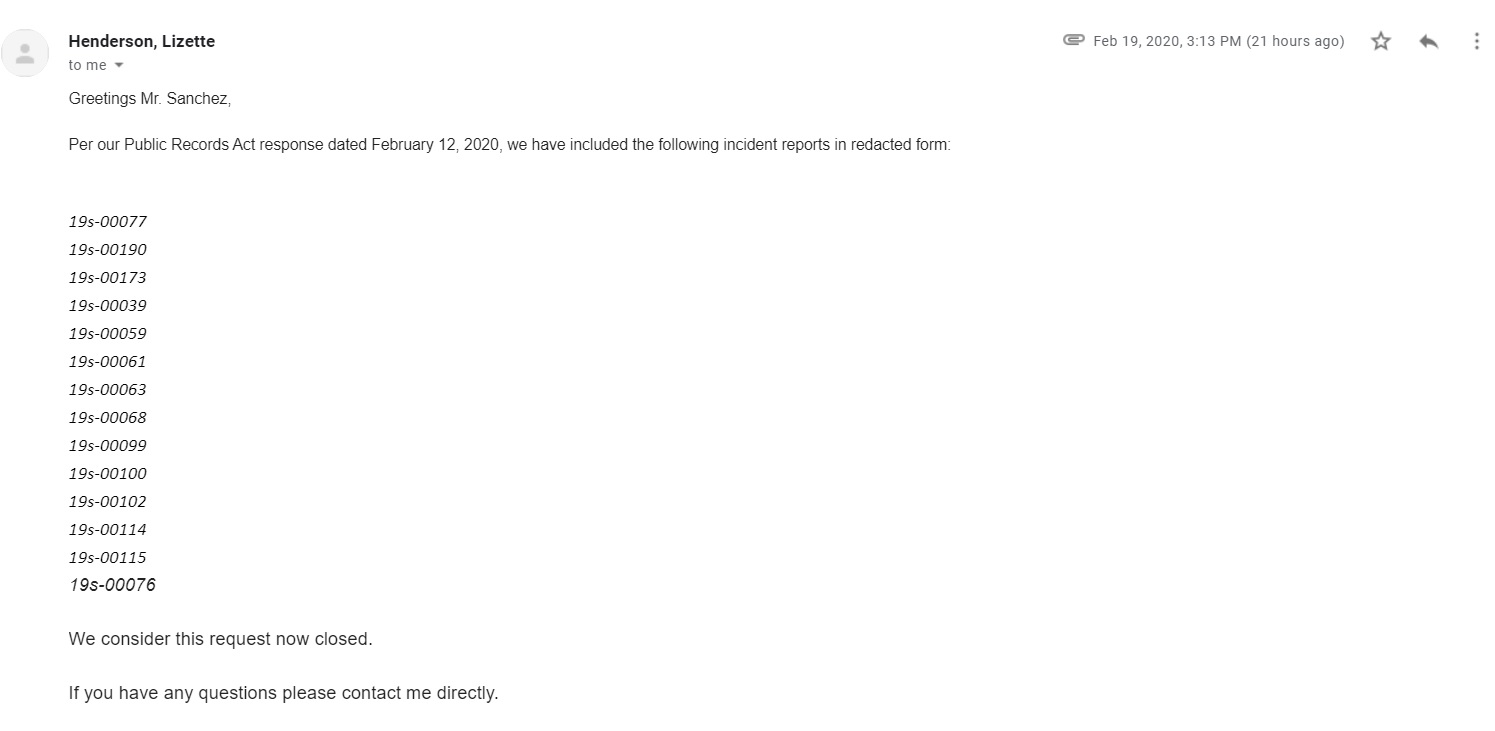The height and width of the screenshot is (731, 1495).
Task: Click incident entry 19s-00099
Action: pos(108,446)
